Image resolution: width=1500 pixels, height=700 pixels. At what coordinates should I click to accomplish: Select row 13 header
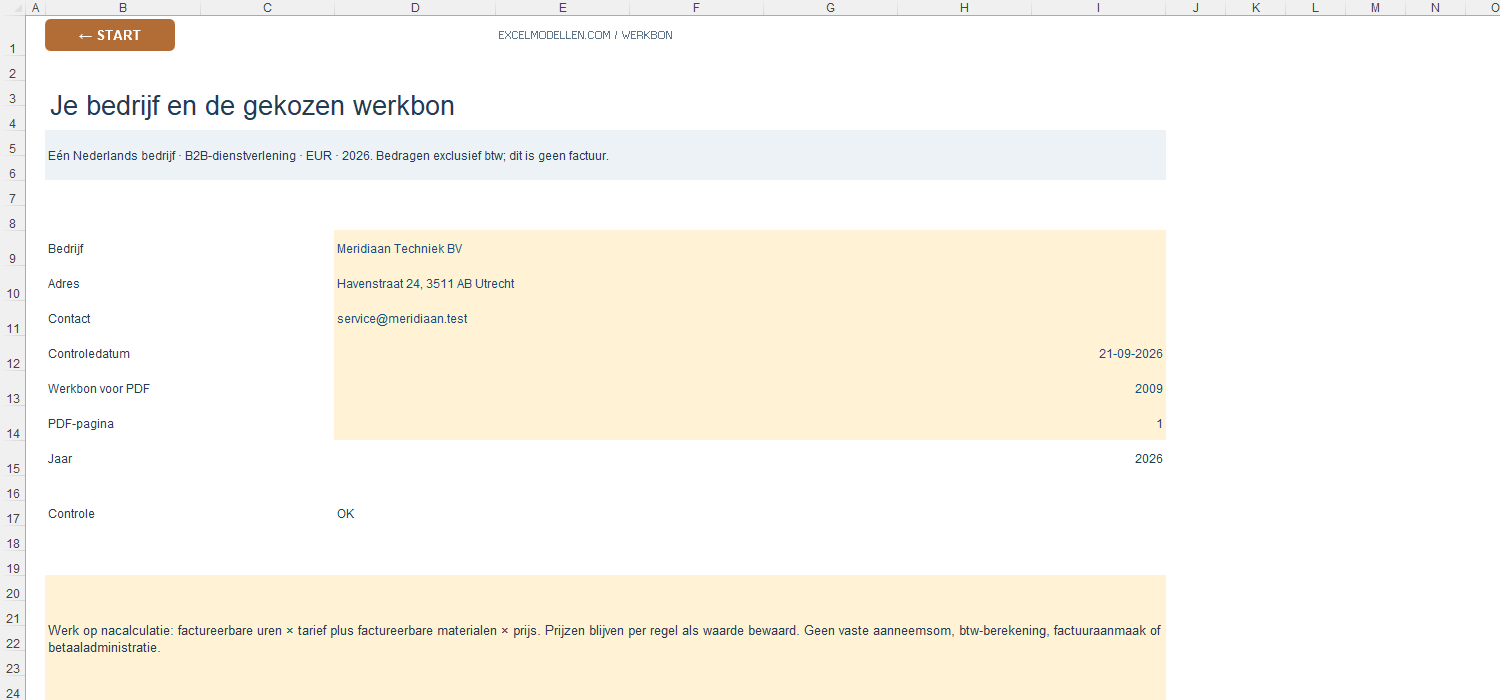tap(12, 389)
